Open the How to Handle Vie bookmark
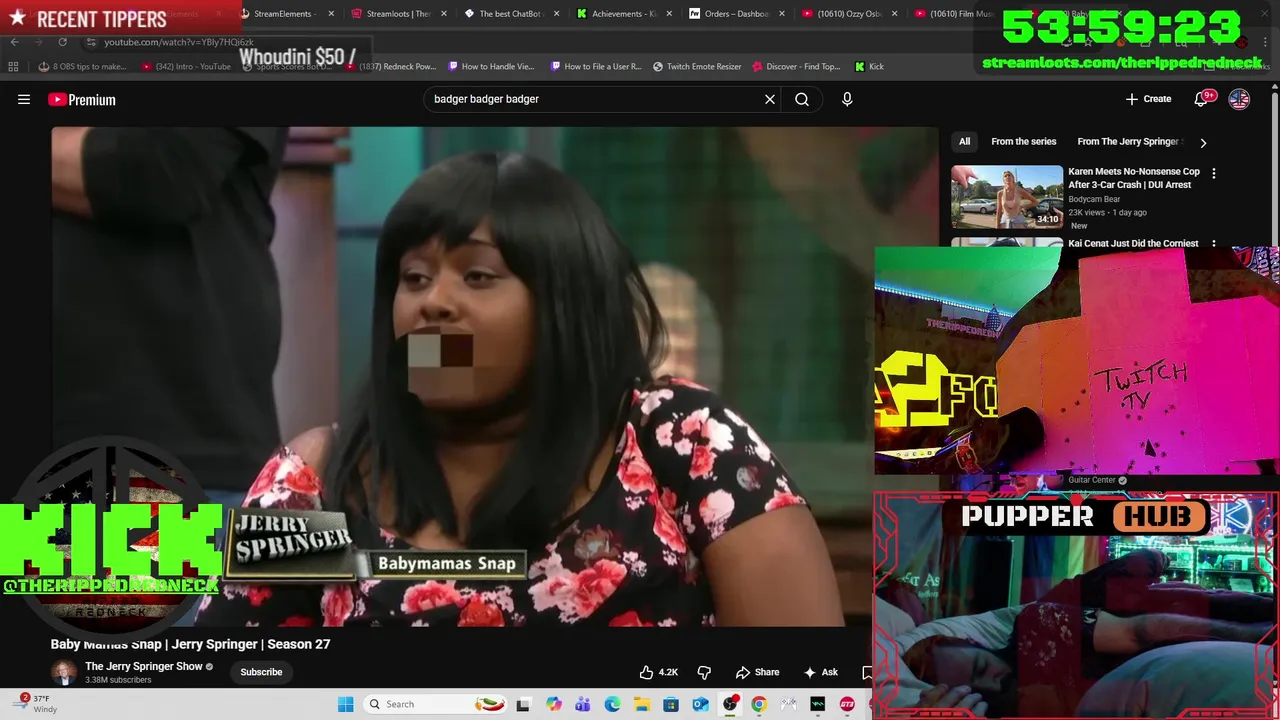The width and height of the screenshot is (1280, 720). [x=491, y=66]
